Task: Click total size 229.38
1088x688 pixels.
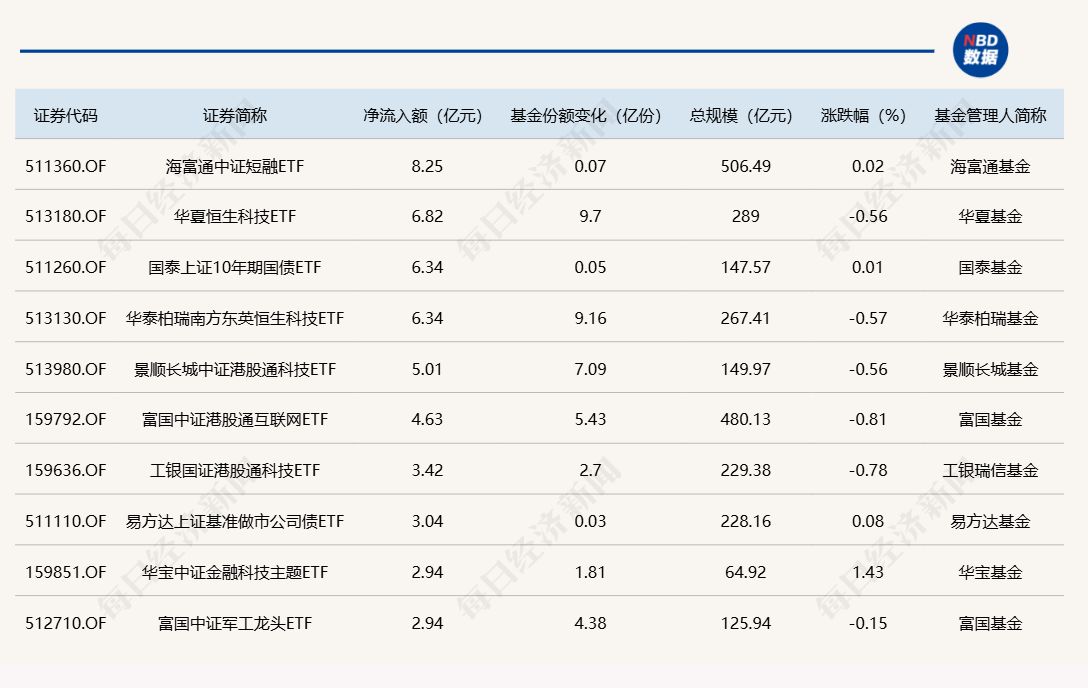Action: pos(746,470)
